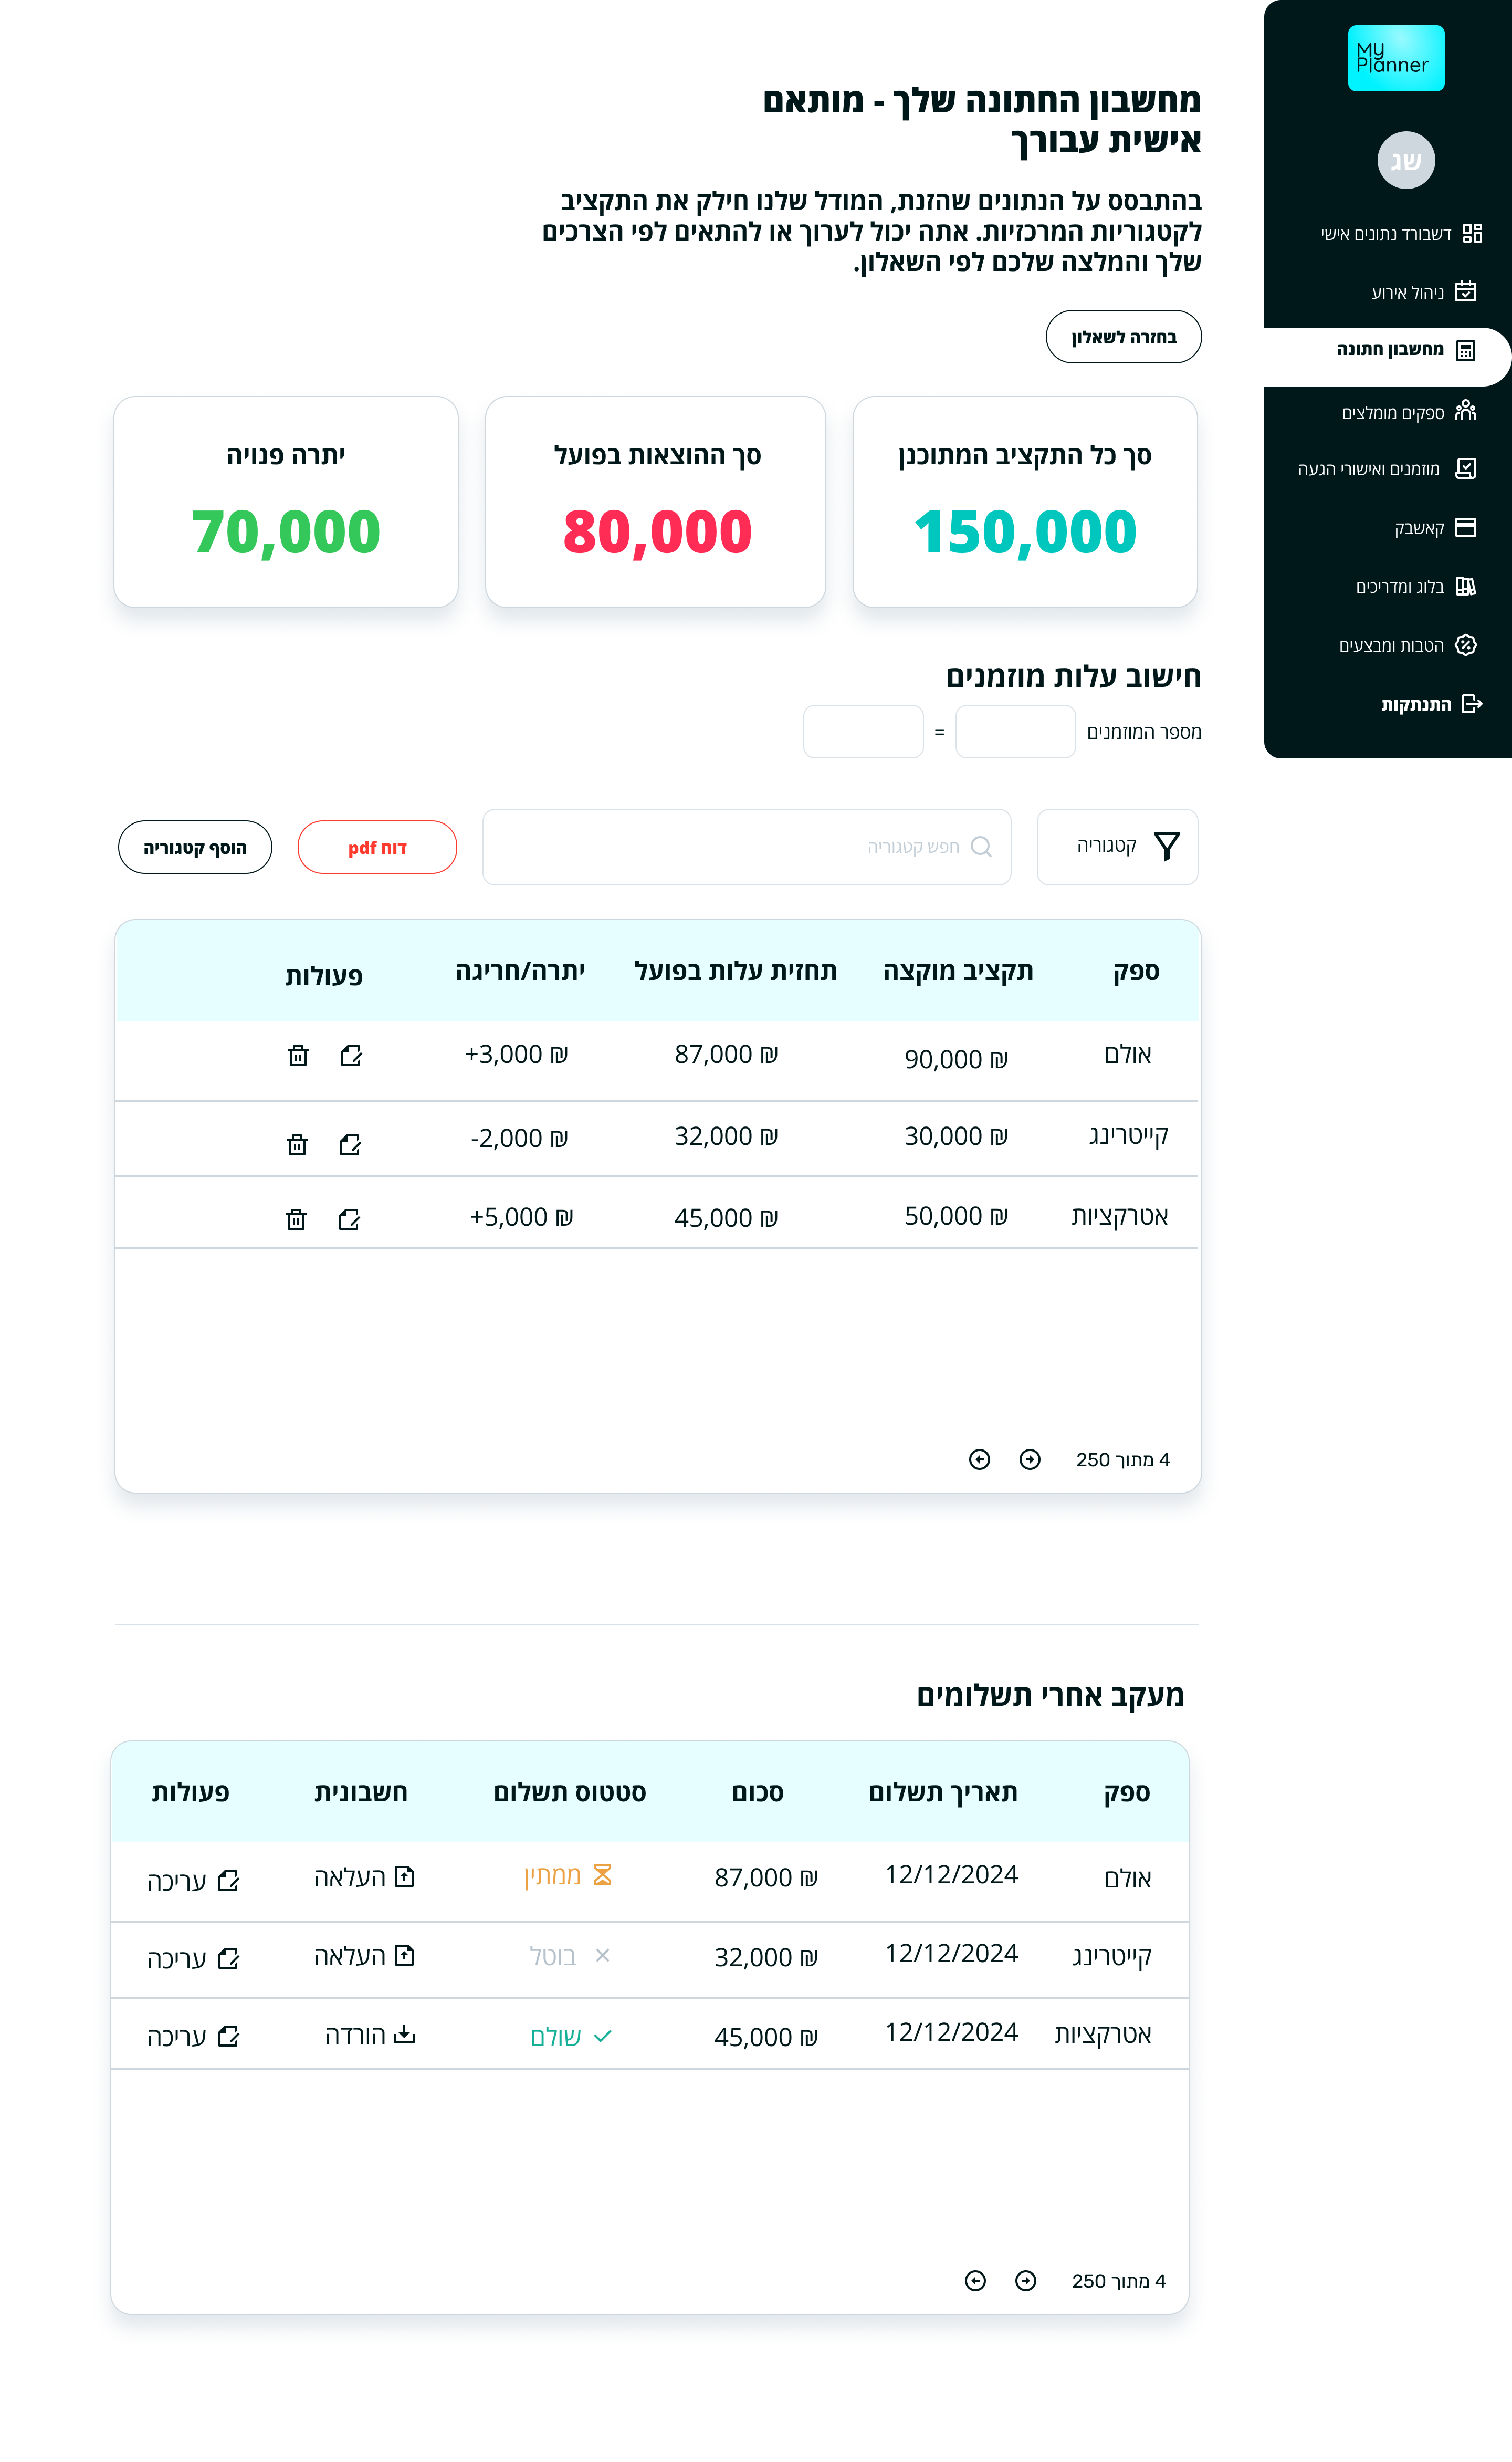Click the 70,000 free balance card

pos(286,502)
